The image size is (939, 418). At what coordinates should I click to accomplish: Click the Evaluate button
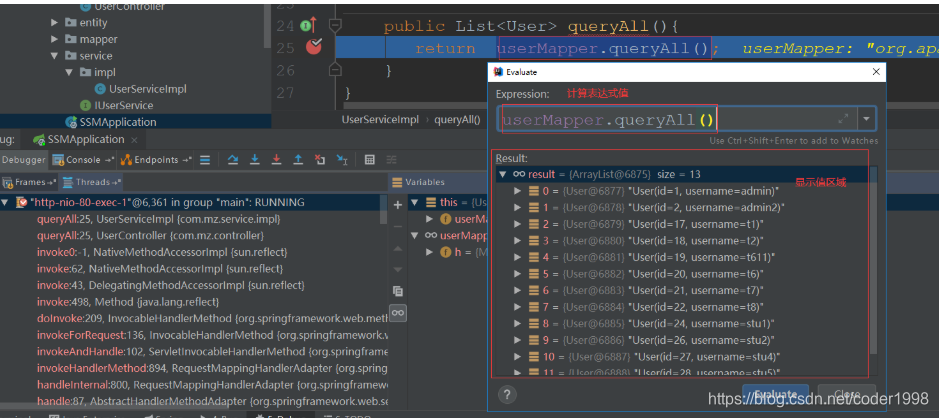point(776,395)
